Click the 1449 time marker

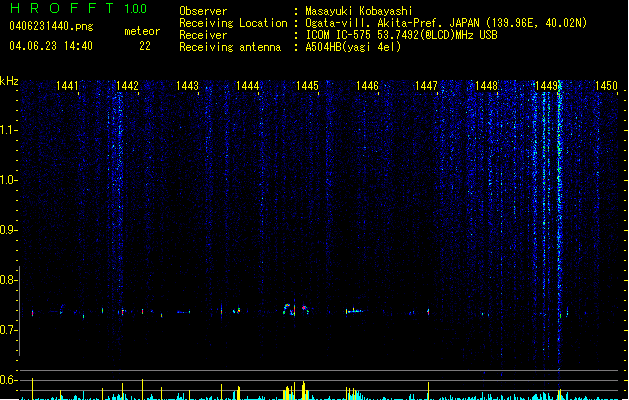click(546, 86)
